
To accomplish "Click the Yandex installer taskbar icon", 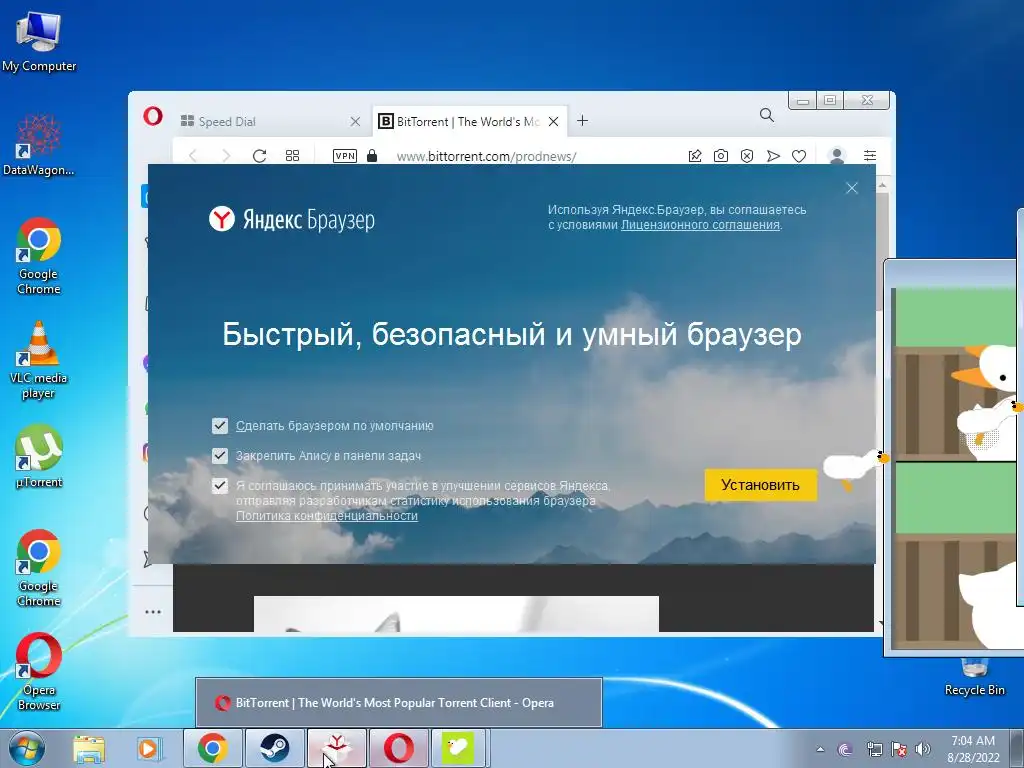I will point(336,748).
